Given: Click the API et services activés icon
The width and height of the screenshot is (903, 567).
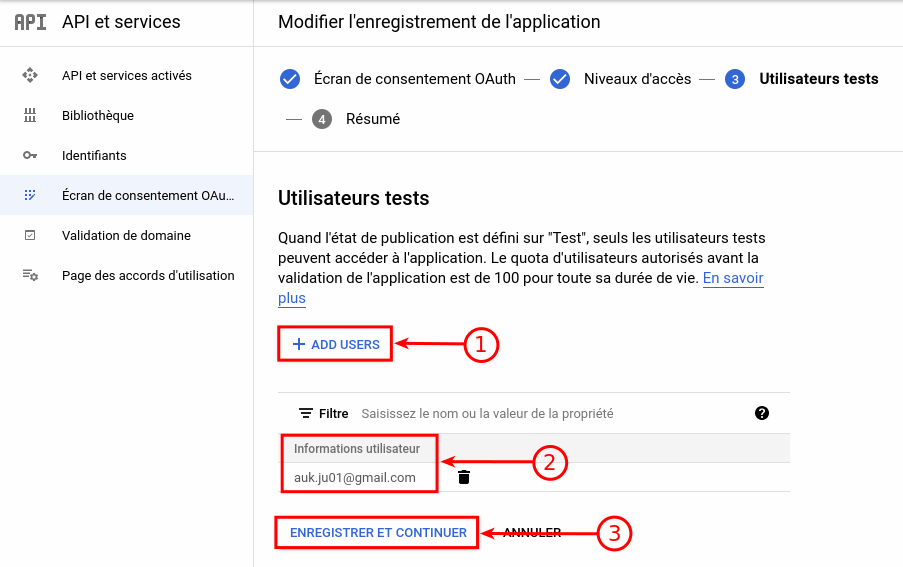Looking at the screenshot, I should click(x=30, y=75).
